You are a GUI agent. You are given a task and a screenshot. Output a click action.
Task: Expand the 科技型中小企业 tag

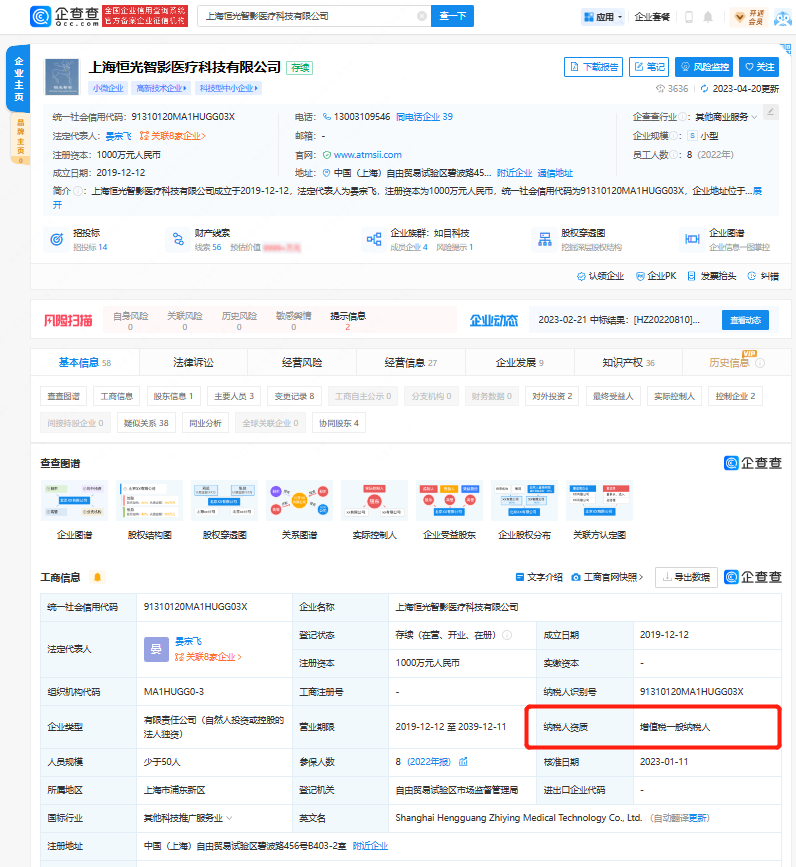(x=229, y=88)
